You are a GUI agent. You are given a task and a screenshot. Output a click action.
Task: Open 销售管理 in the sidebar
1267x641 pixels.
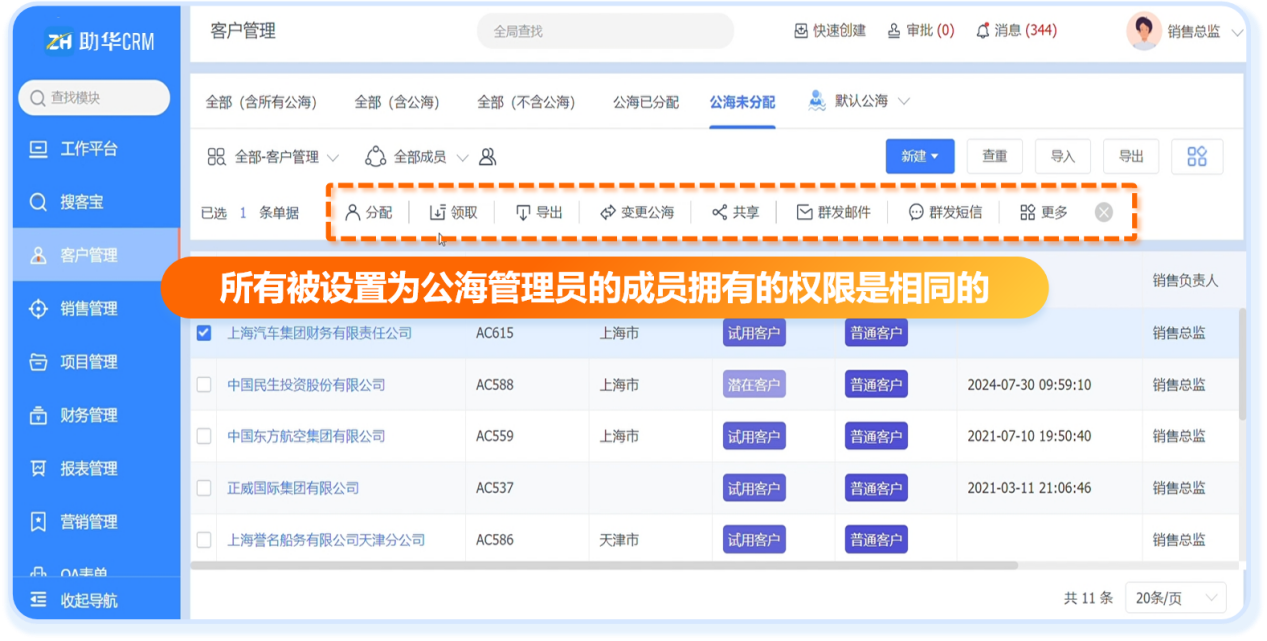[x=89, y=309]
